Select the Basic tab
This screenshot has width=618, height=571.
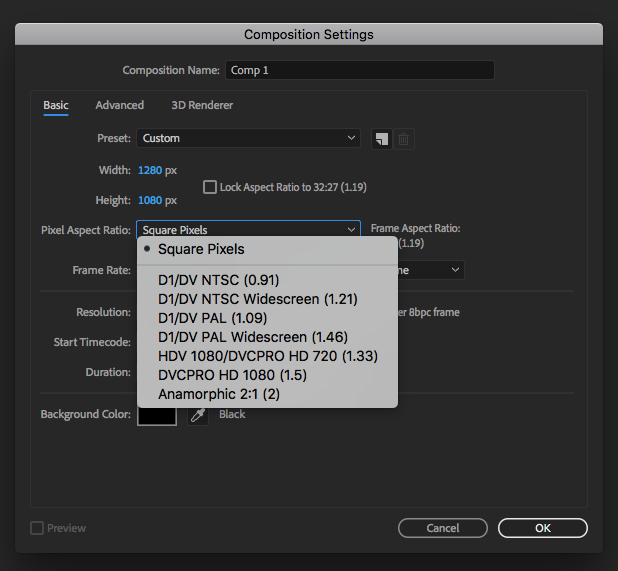[x=56, y=105]
